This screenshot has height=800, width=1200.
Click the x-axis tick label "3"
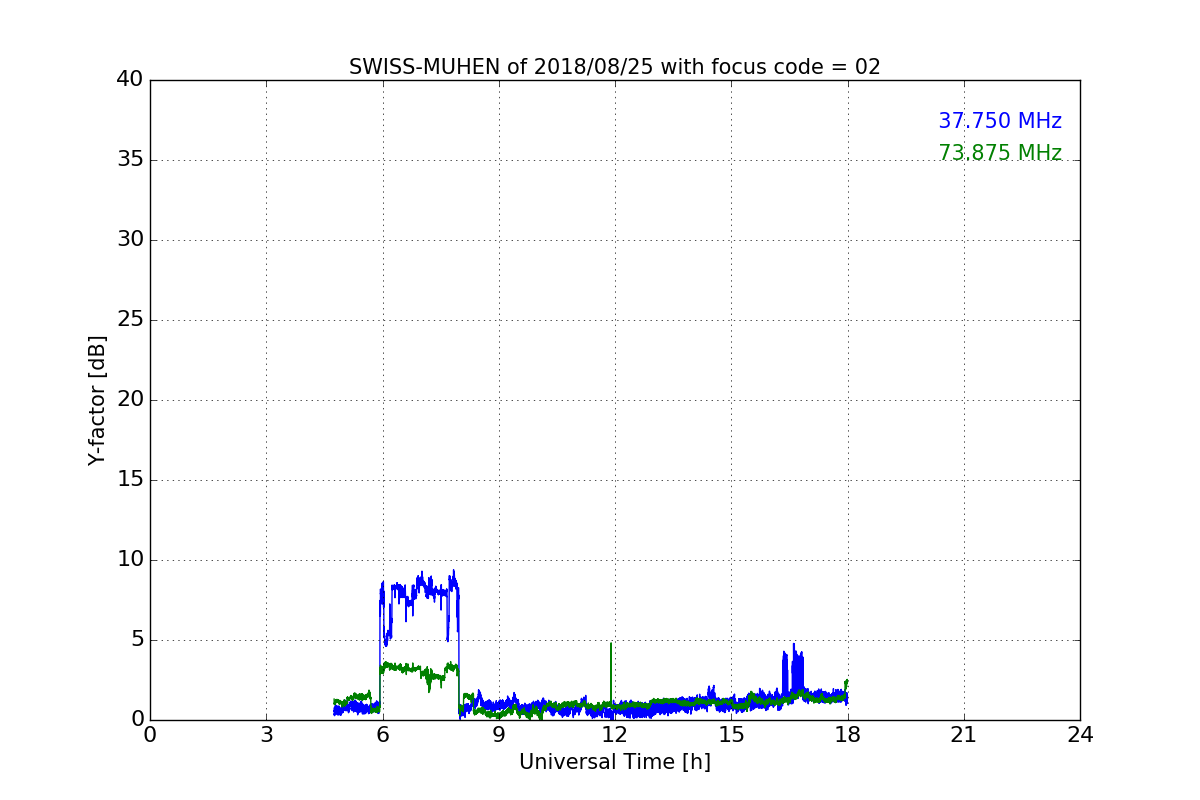266,734
